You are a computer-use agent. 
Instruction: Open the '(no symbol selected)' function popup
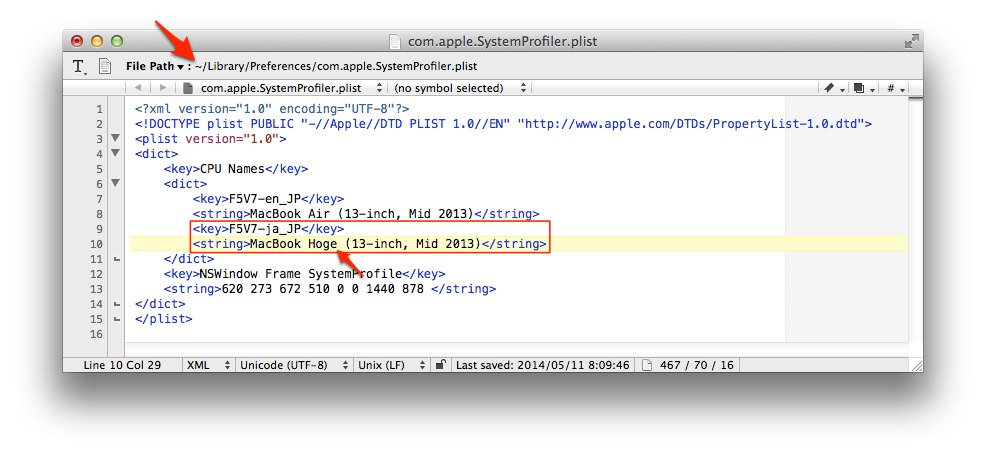460,88
